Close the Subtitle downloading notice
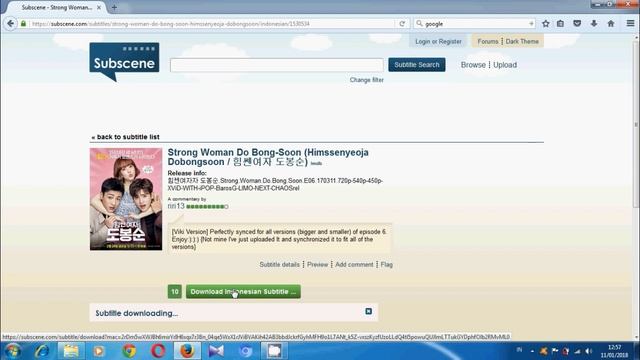Screen dimensions: 640x360 tap(369, 311)
